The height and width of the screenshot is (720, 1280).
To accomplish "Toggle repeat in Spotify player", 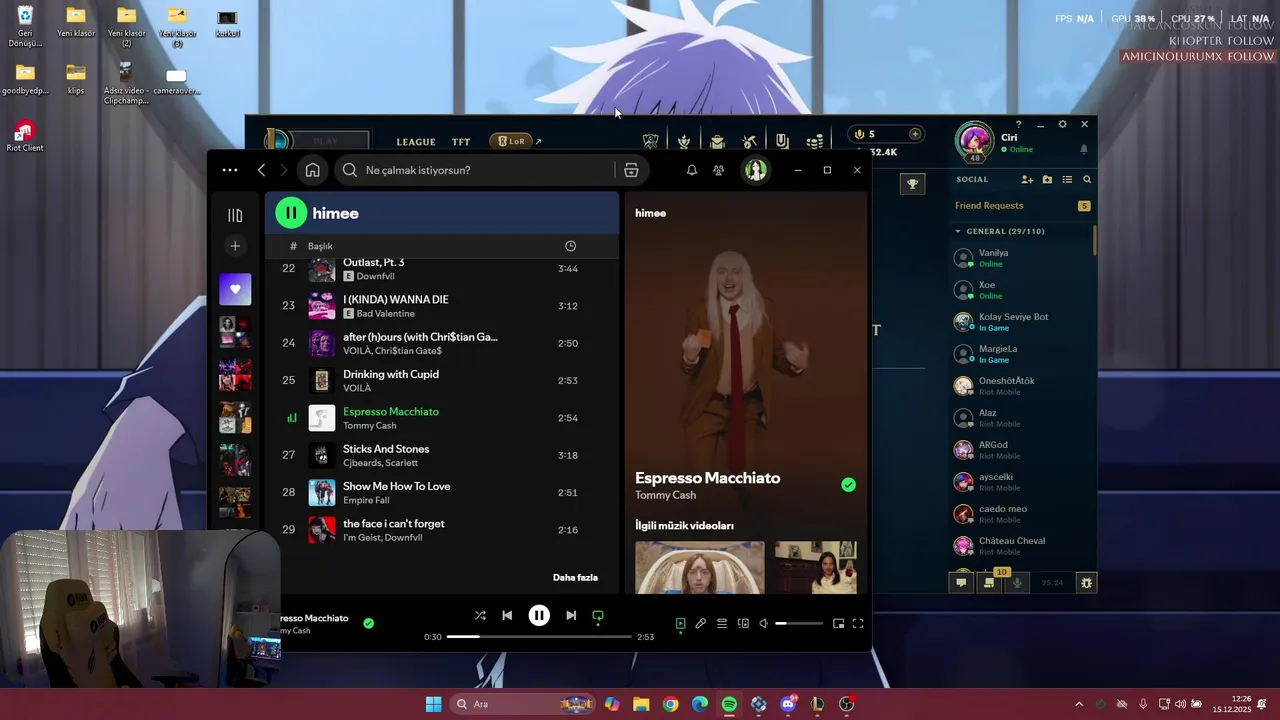I will (x=598, y=616).
